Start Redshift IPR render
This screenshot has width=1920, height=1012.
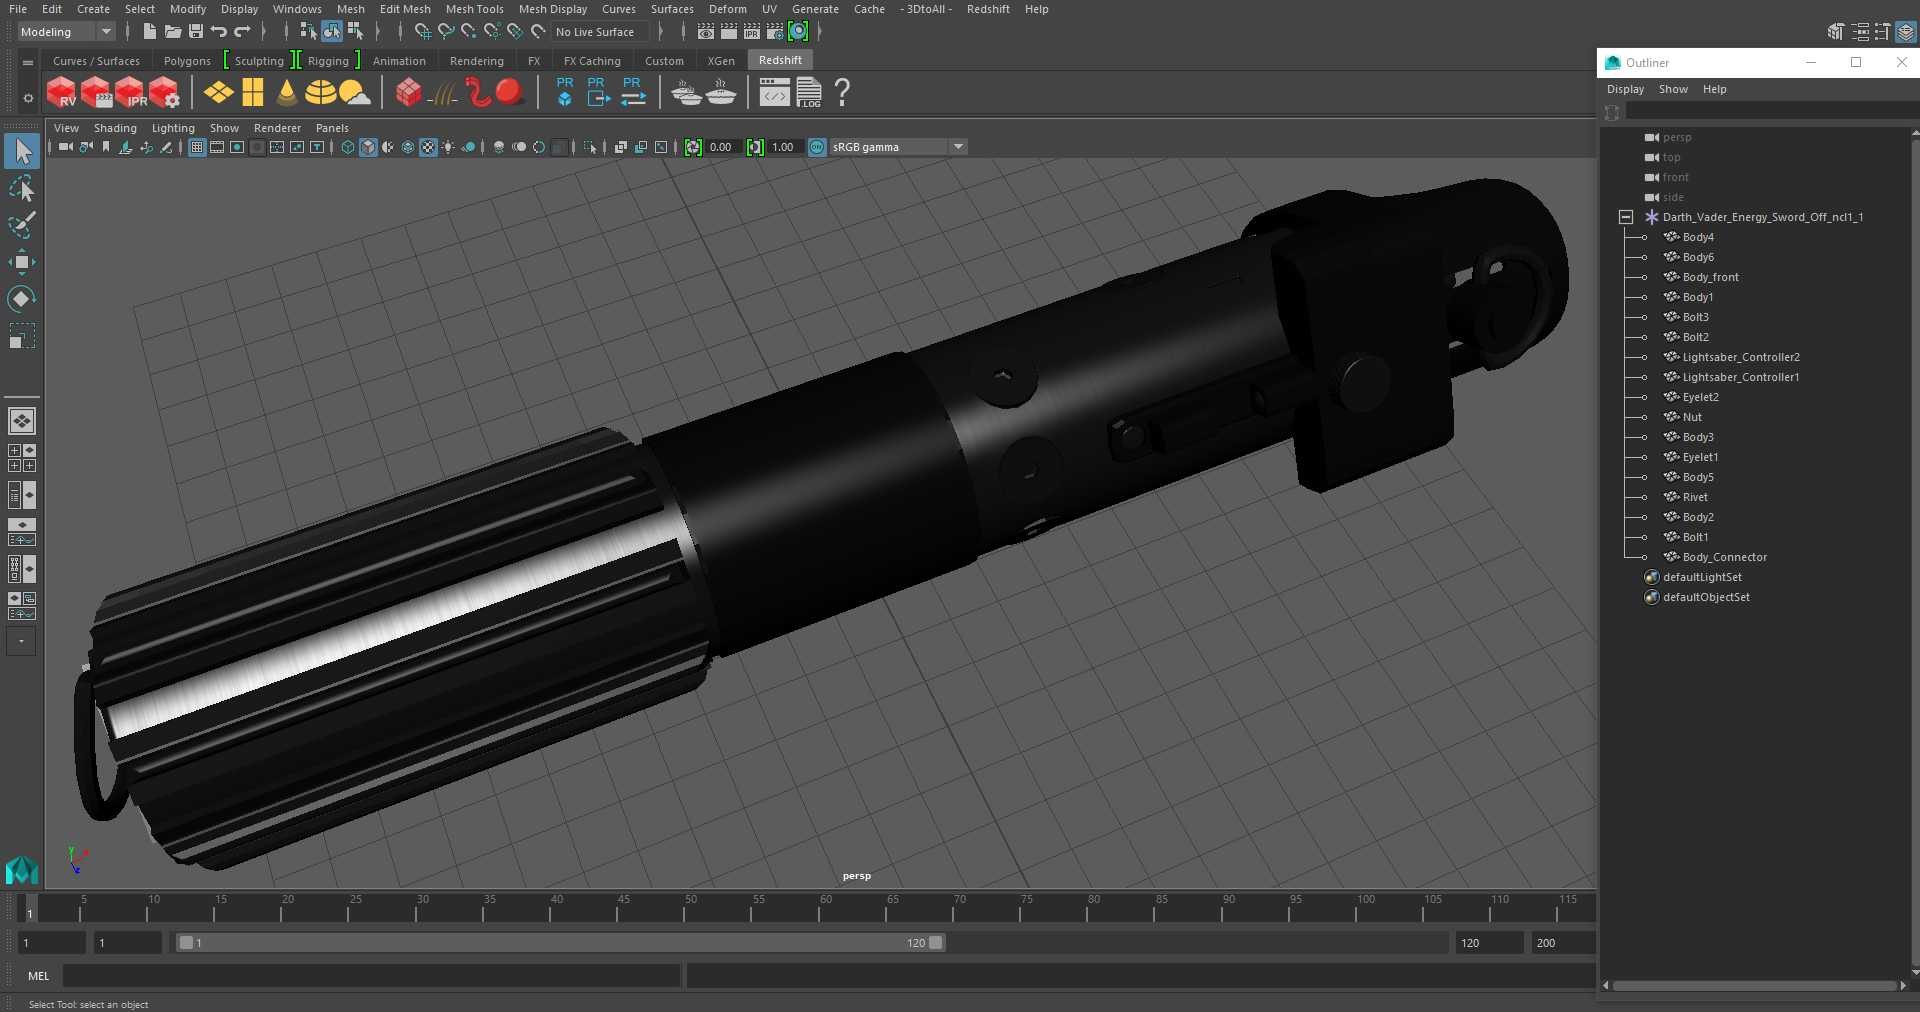tap(130, 93)
